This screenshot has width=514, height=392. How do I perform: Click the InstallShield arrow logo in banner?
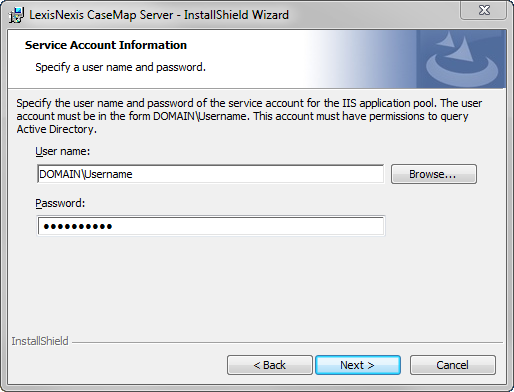[x=462, y=59]
